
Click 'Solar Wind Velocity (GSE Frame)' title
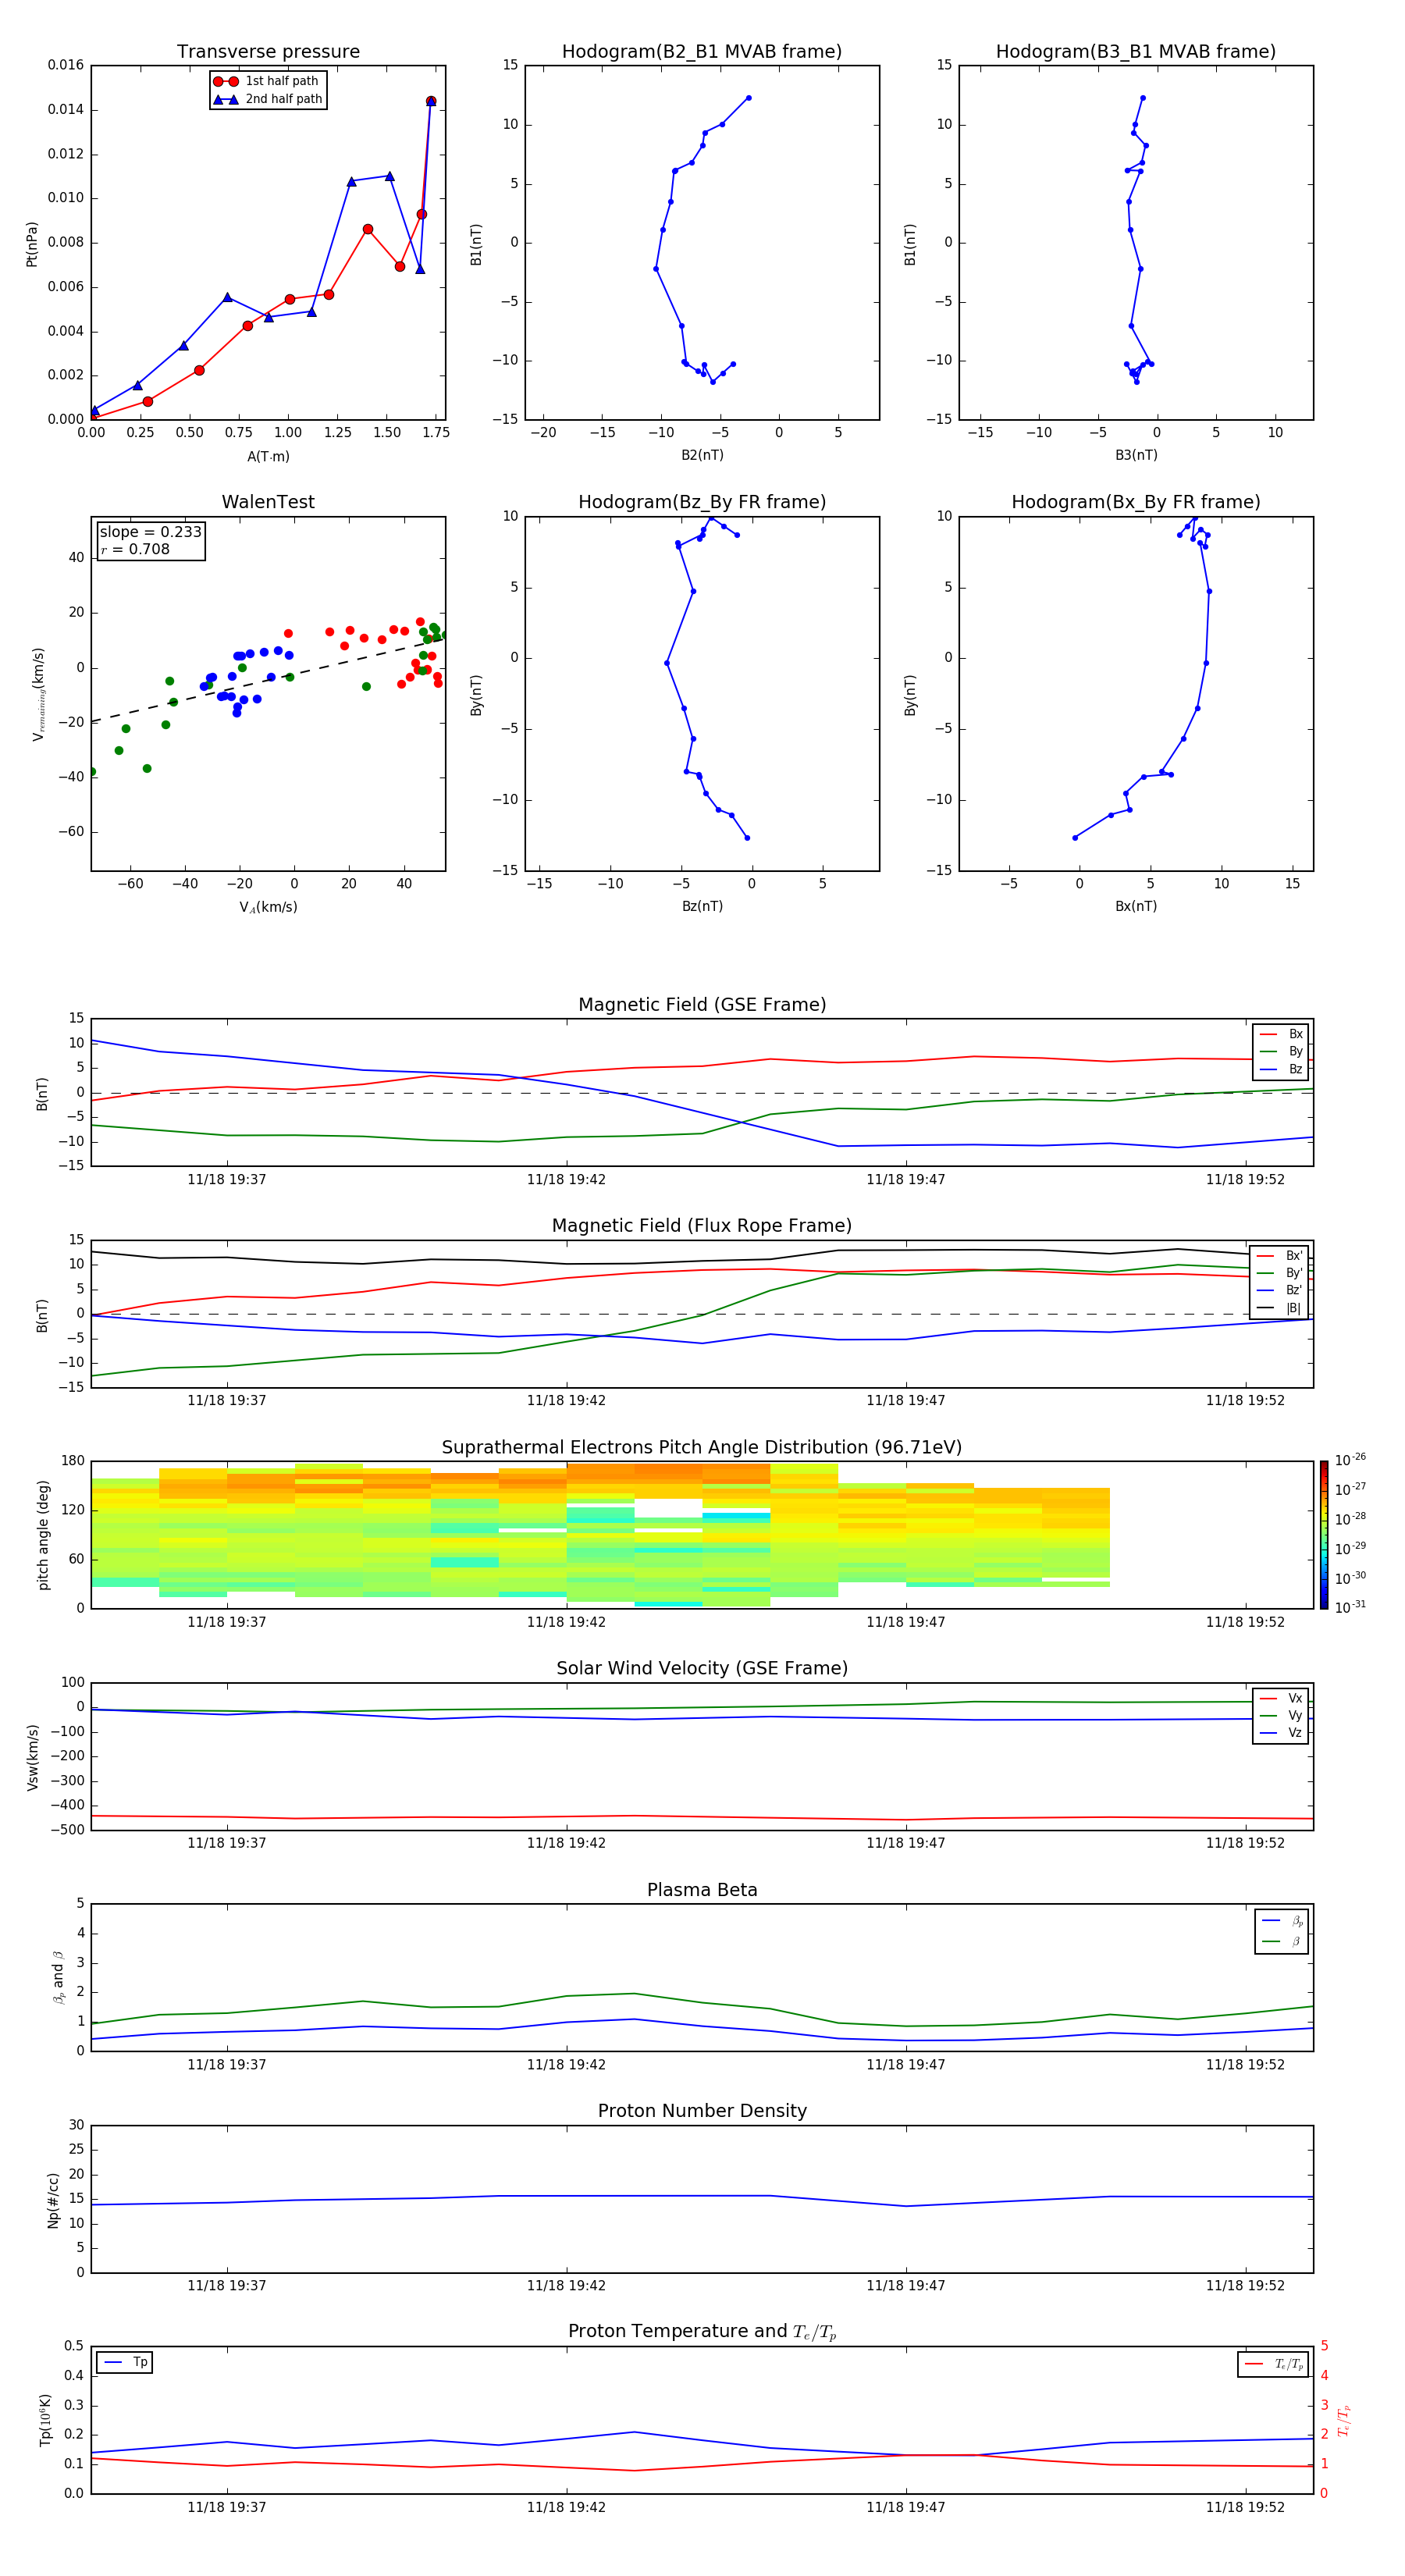point(702,1669)
